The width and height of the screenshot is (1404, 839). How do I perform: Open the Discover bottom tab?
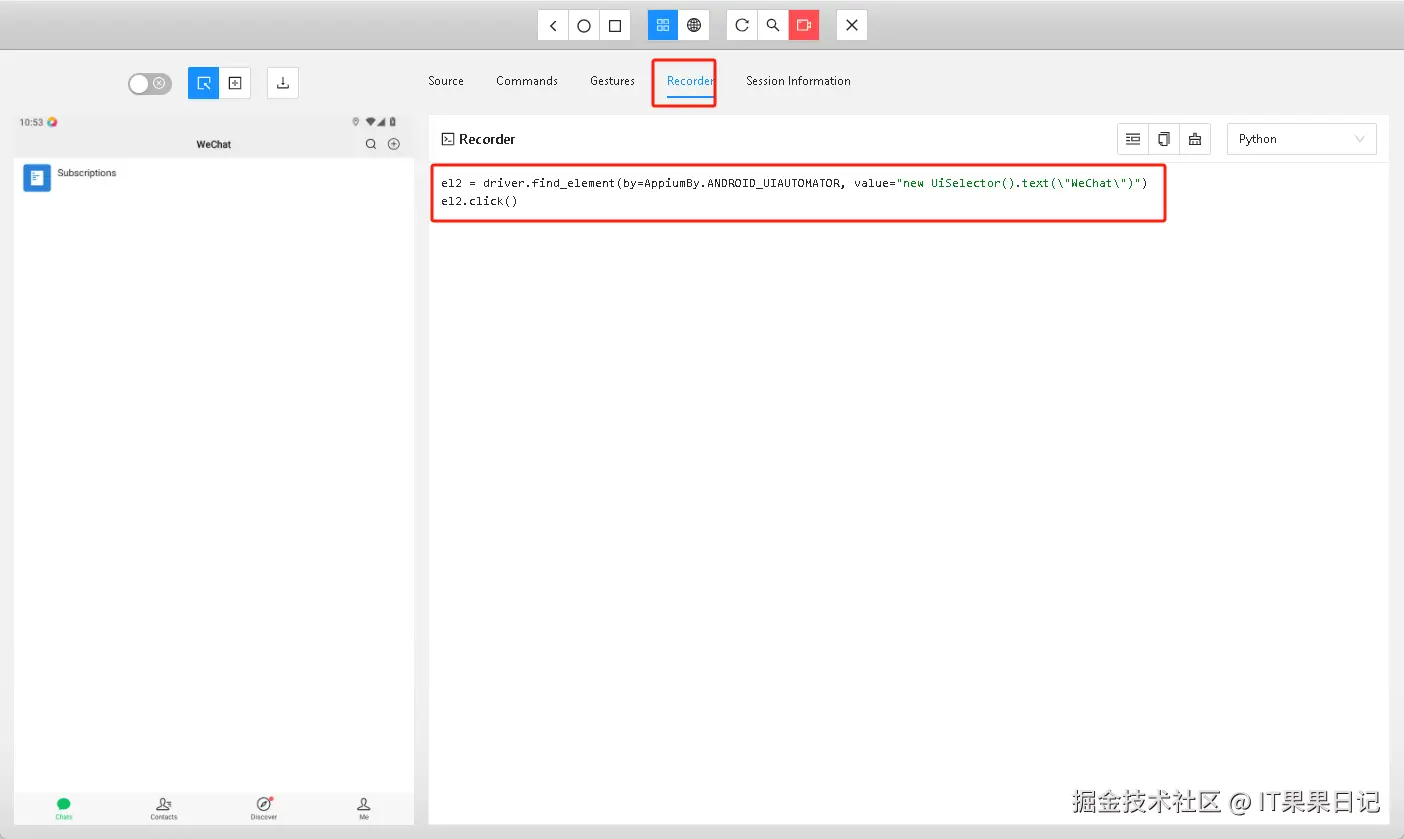pos(264,809)
